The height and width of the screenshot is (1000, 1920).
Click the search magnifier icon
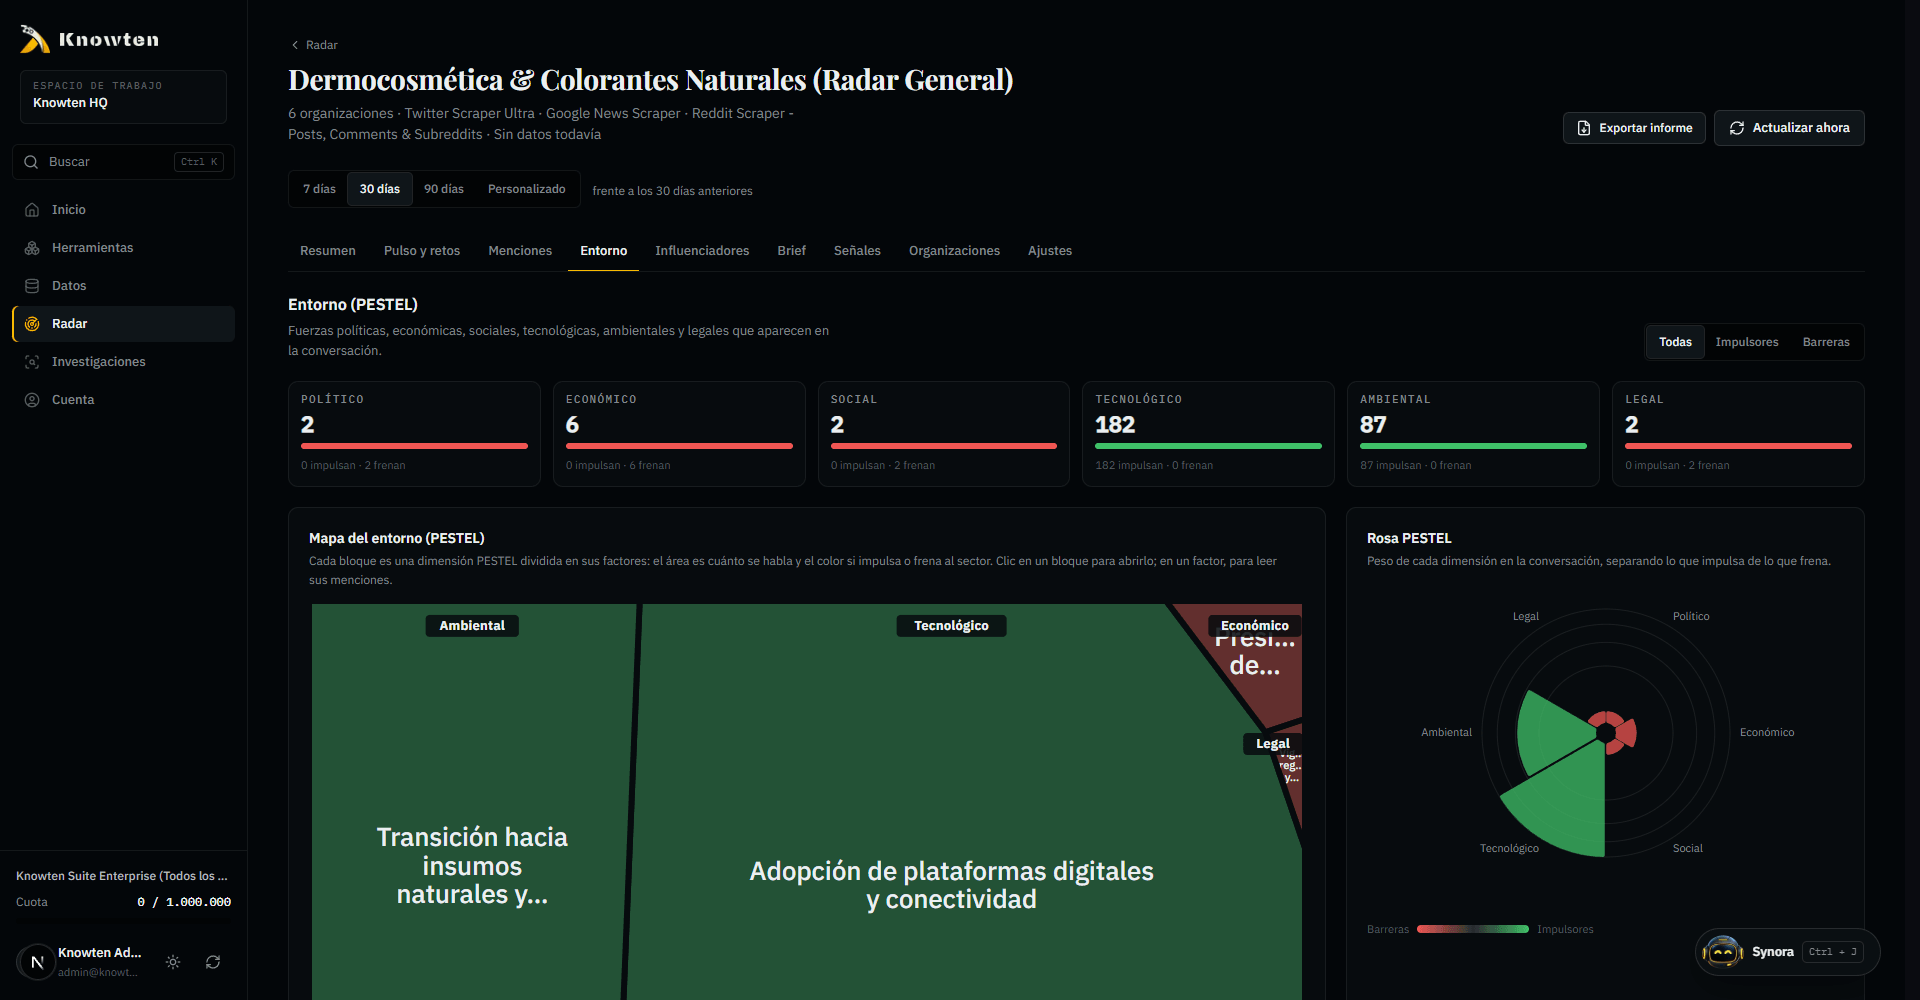click(31, 162)
